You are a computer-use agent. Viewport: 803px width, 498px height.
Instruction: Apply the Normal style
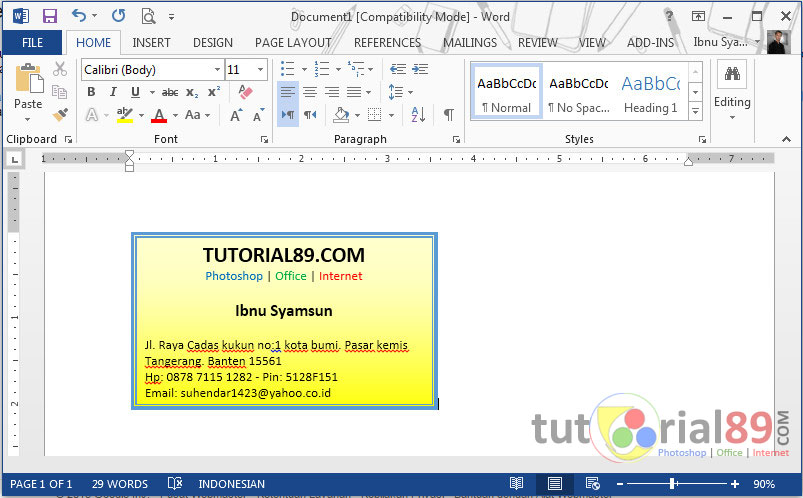[x=506, y=92]
